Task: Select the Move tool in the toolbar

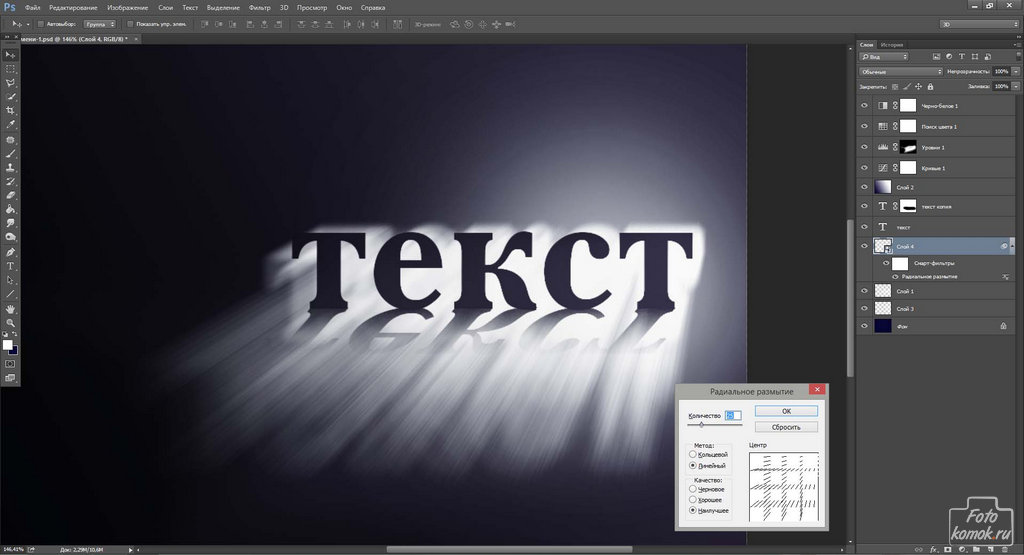Action: coord(10,54)
